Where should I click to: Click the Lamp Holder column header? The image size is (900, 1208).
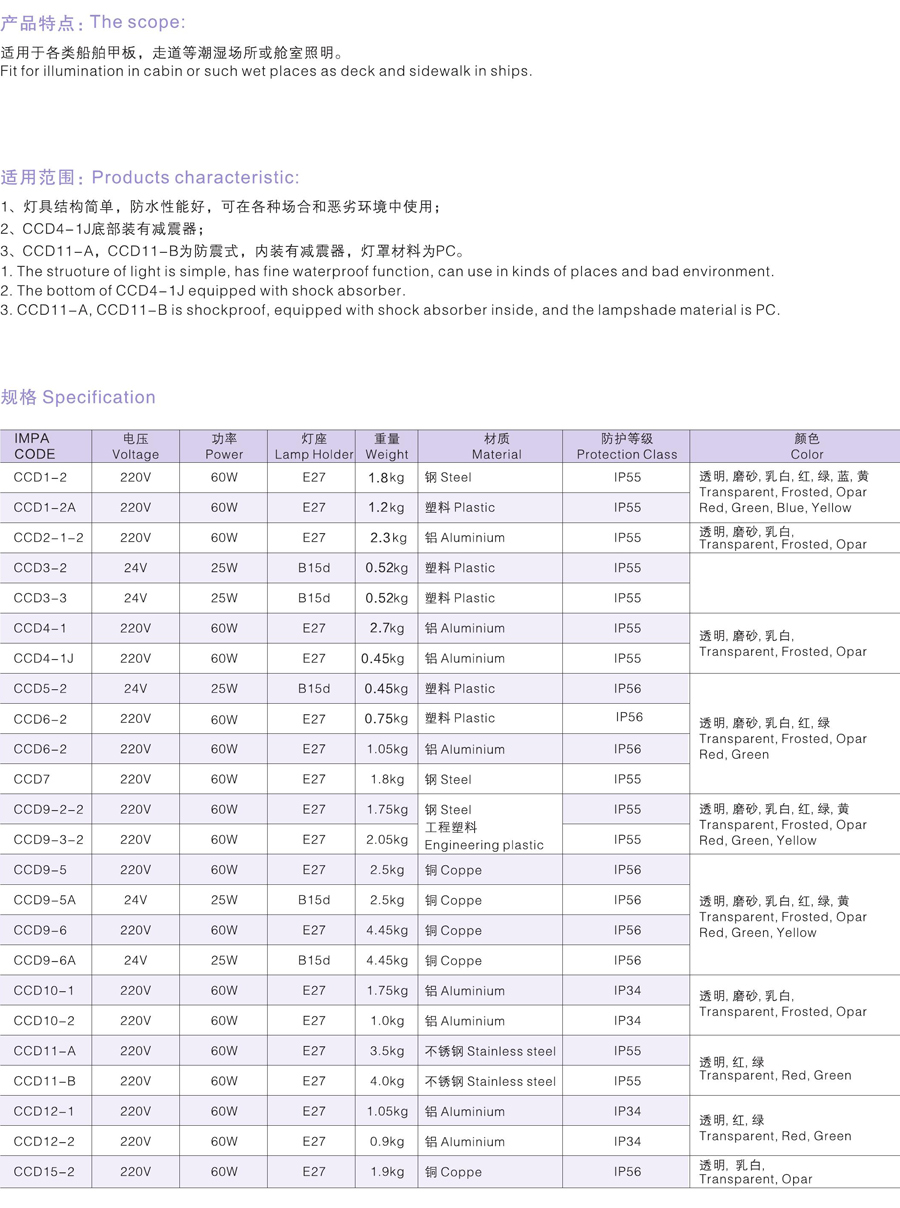pos(314,446)
